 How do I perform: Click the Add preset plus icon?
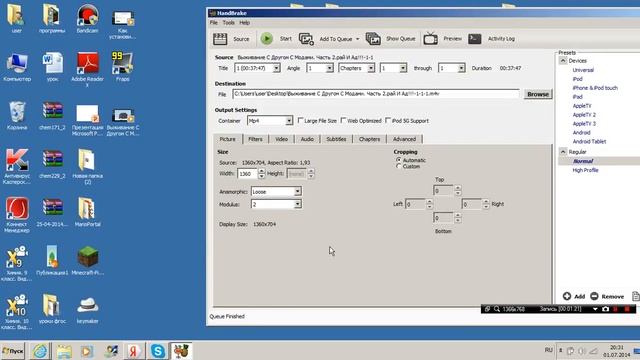567,296
